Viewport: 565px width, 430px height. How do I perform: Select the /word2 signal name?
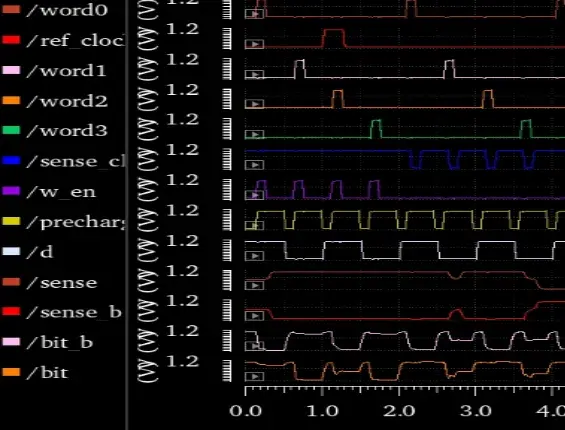tap(67, 101)
